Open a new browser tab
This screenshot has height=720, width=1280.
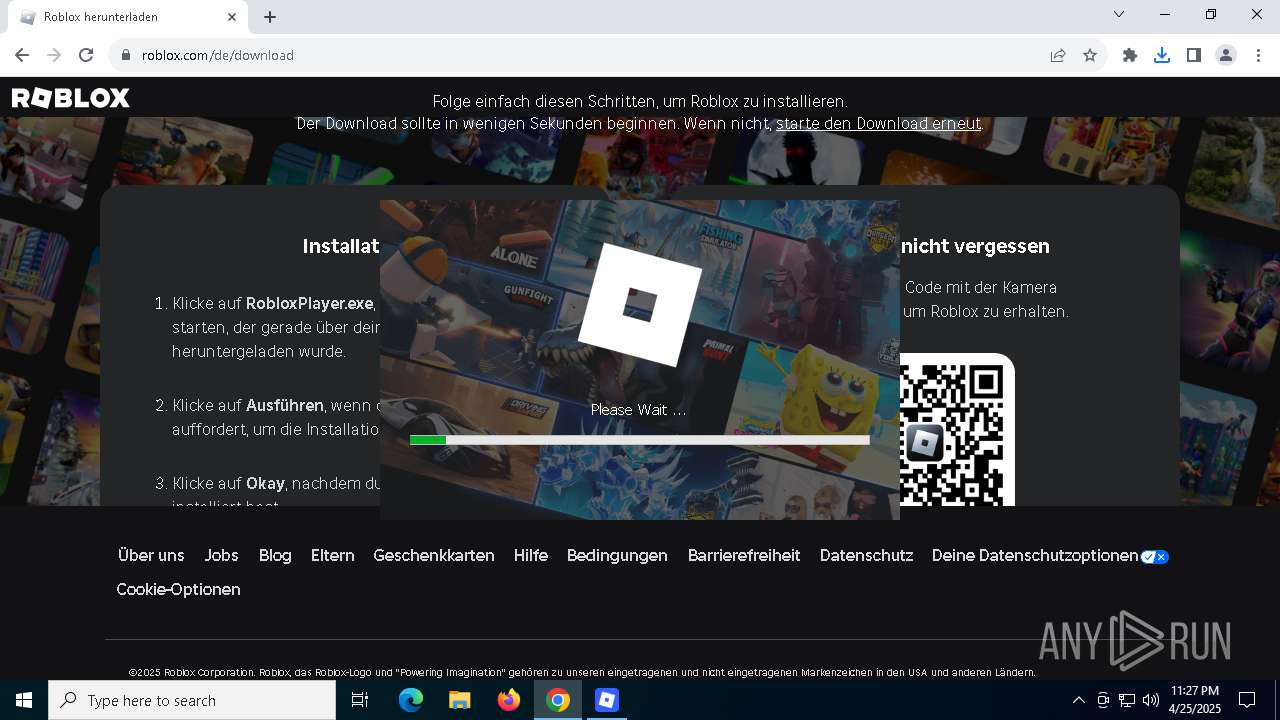coord(270,17)
